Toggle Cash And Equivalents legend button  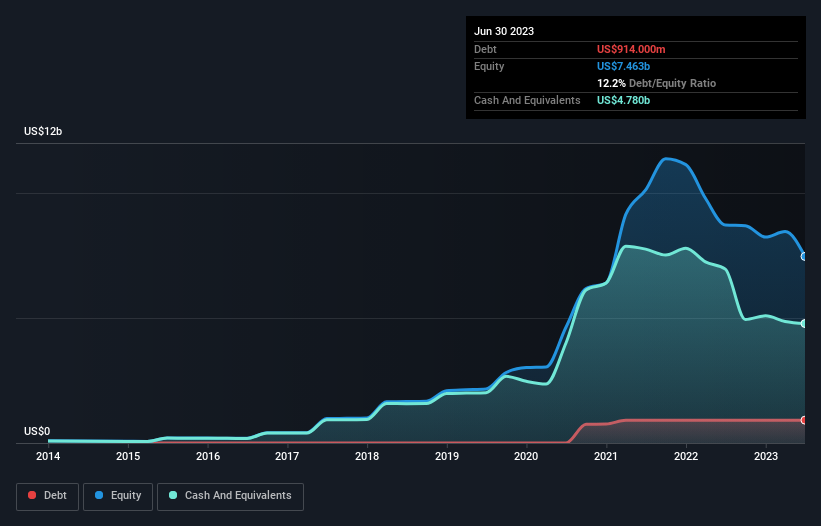[x=230, y=496]
